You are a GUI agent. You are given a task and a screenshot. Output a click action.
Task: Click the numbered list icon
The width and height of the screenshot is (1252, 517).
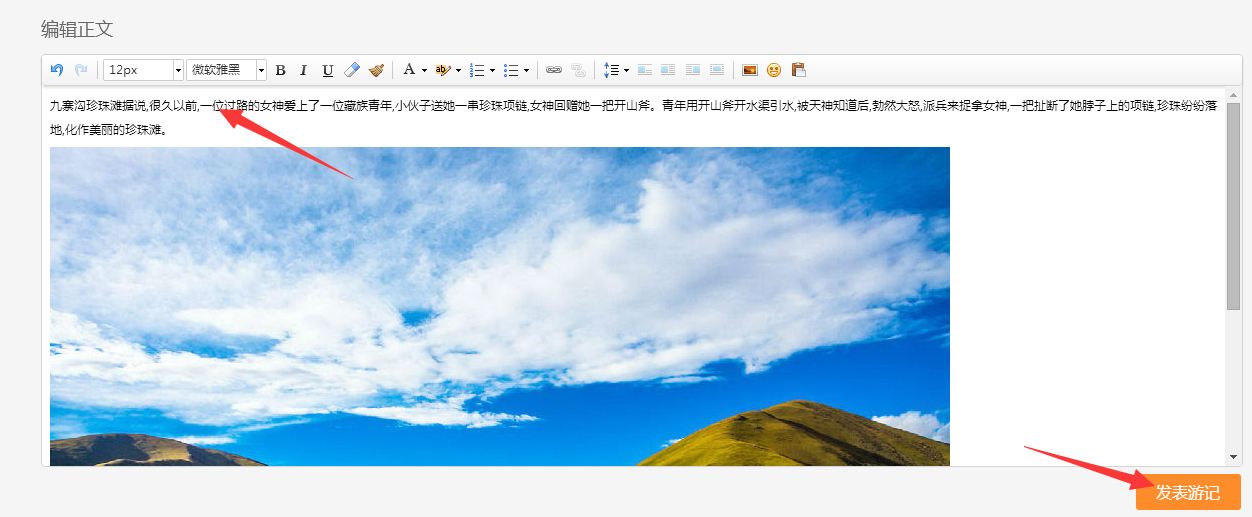478,70
